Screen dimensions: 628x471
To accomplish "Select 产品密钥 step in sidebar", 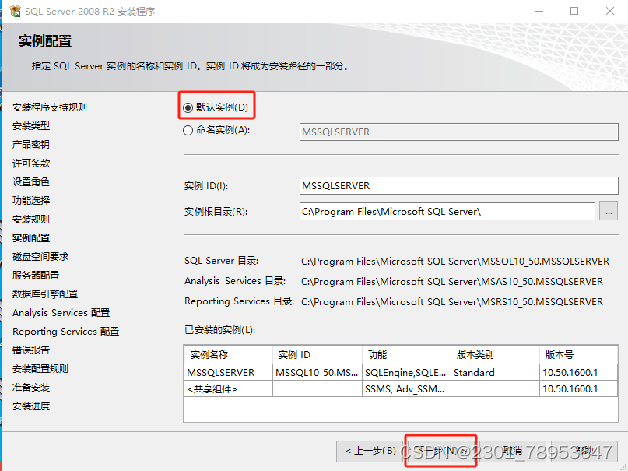I will (31, 144).
